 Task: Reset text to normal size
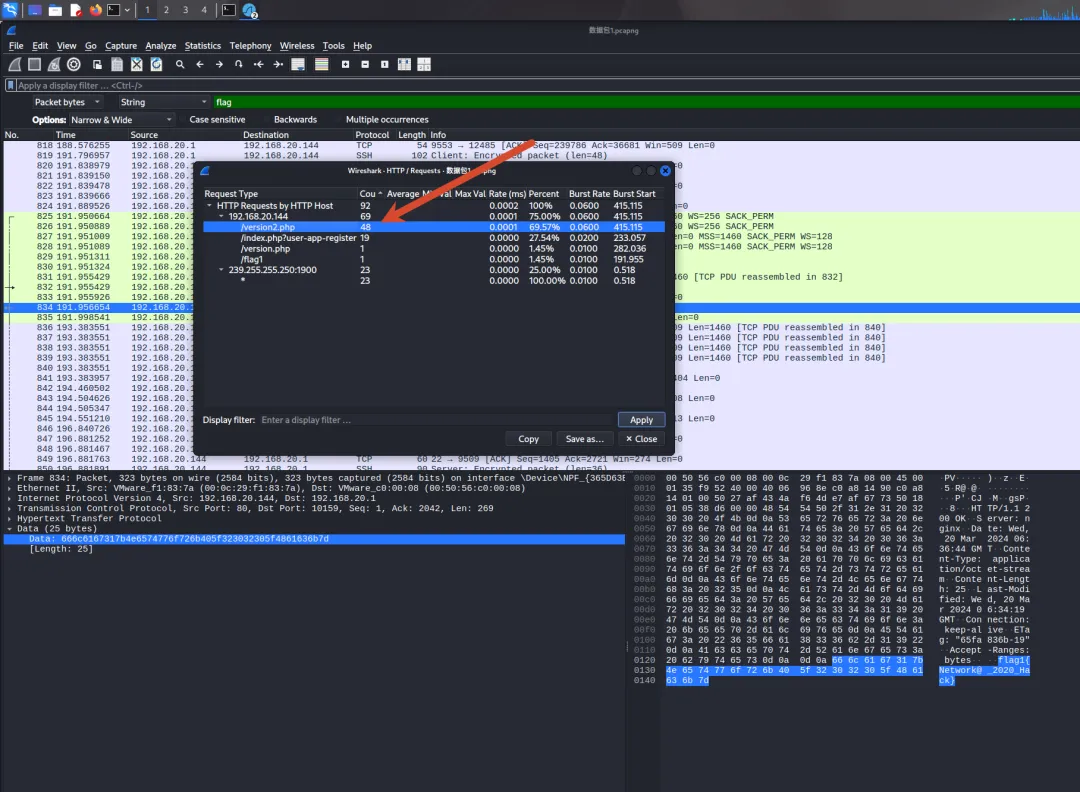[x=384, y=65]
